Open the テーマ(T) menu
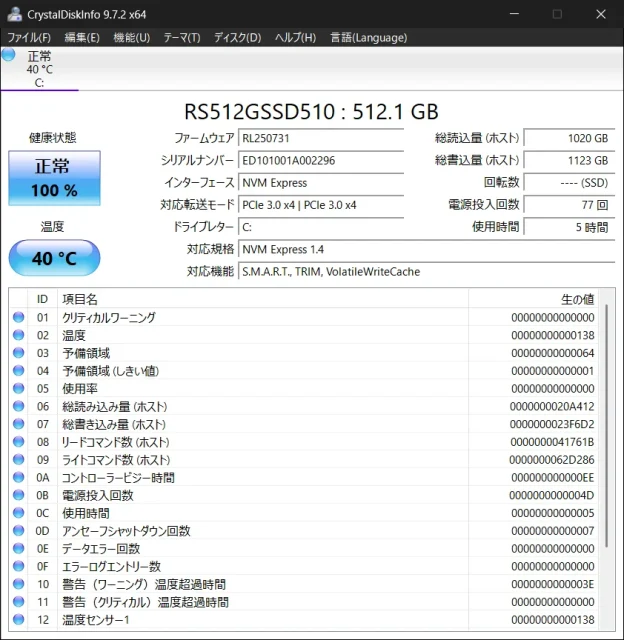Viewport: 624px width, 640px height. tap(183, 37)
